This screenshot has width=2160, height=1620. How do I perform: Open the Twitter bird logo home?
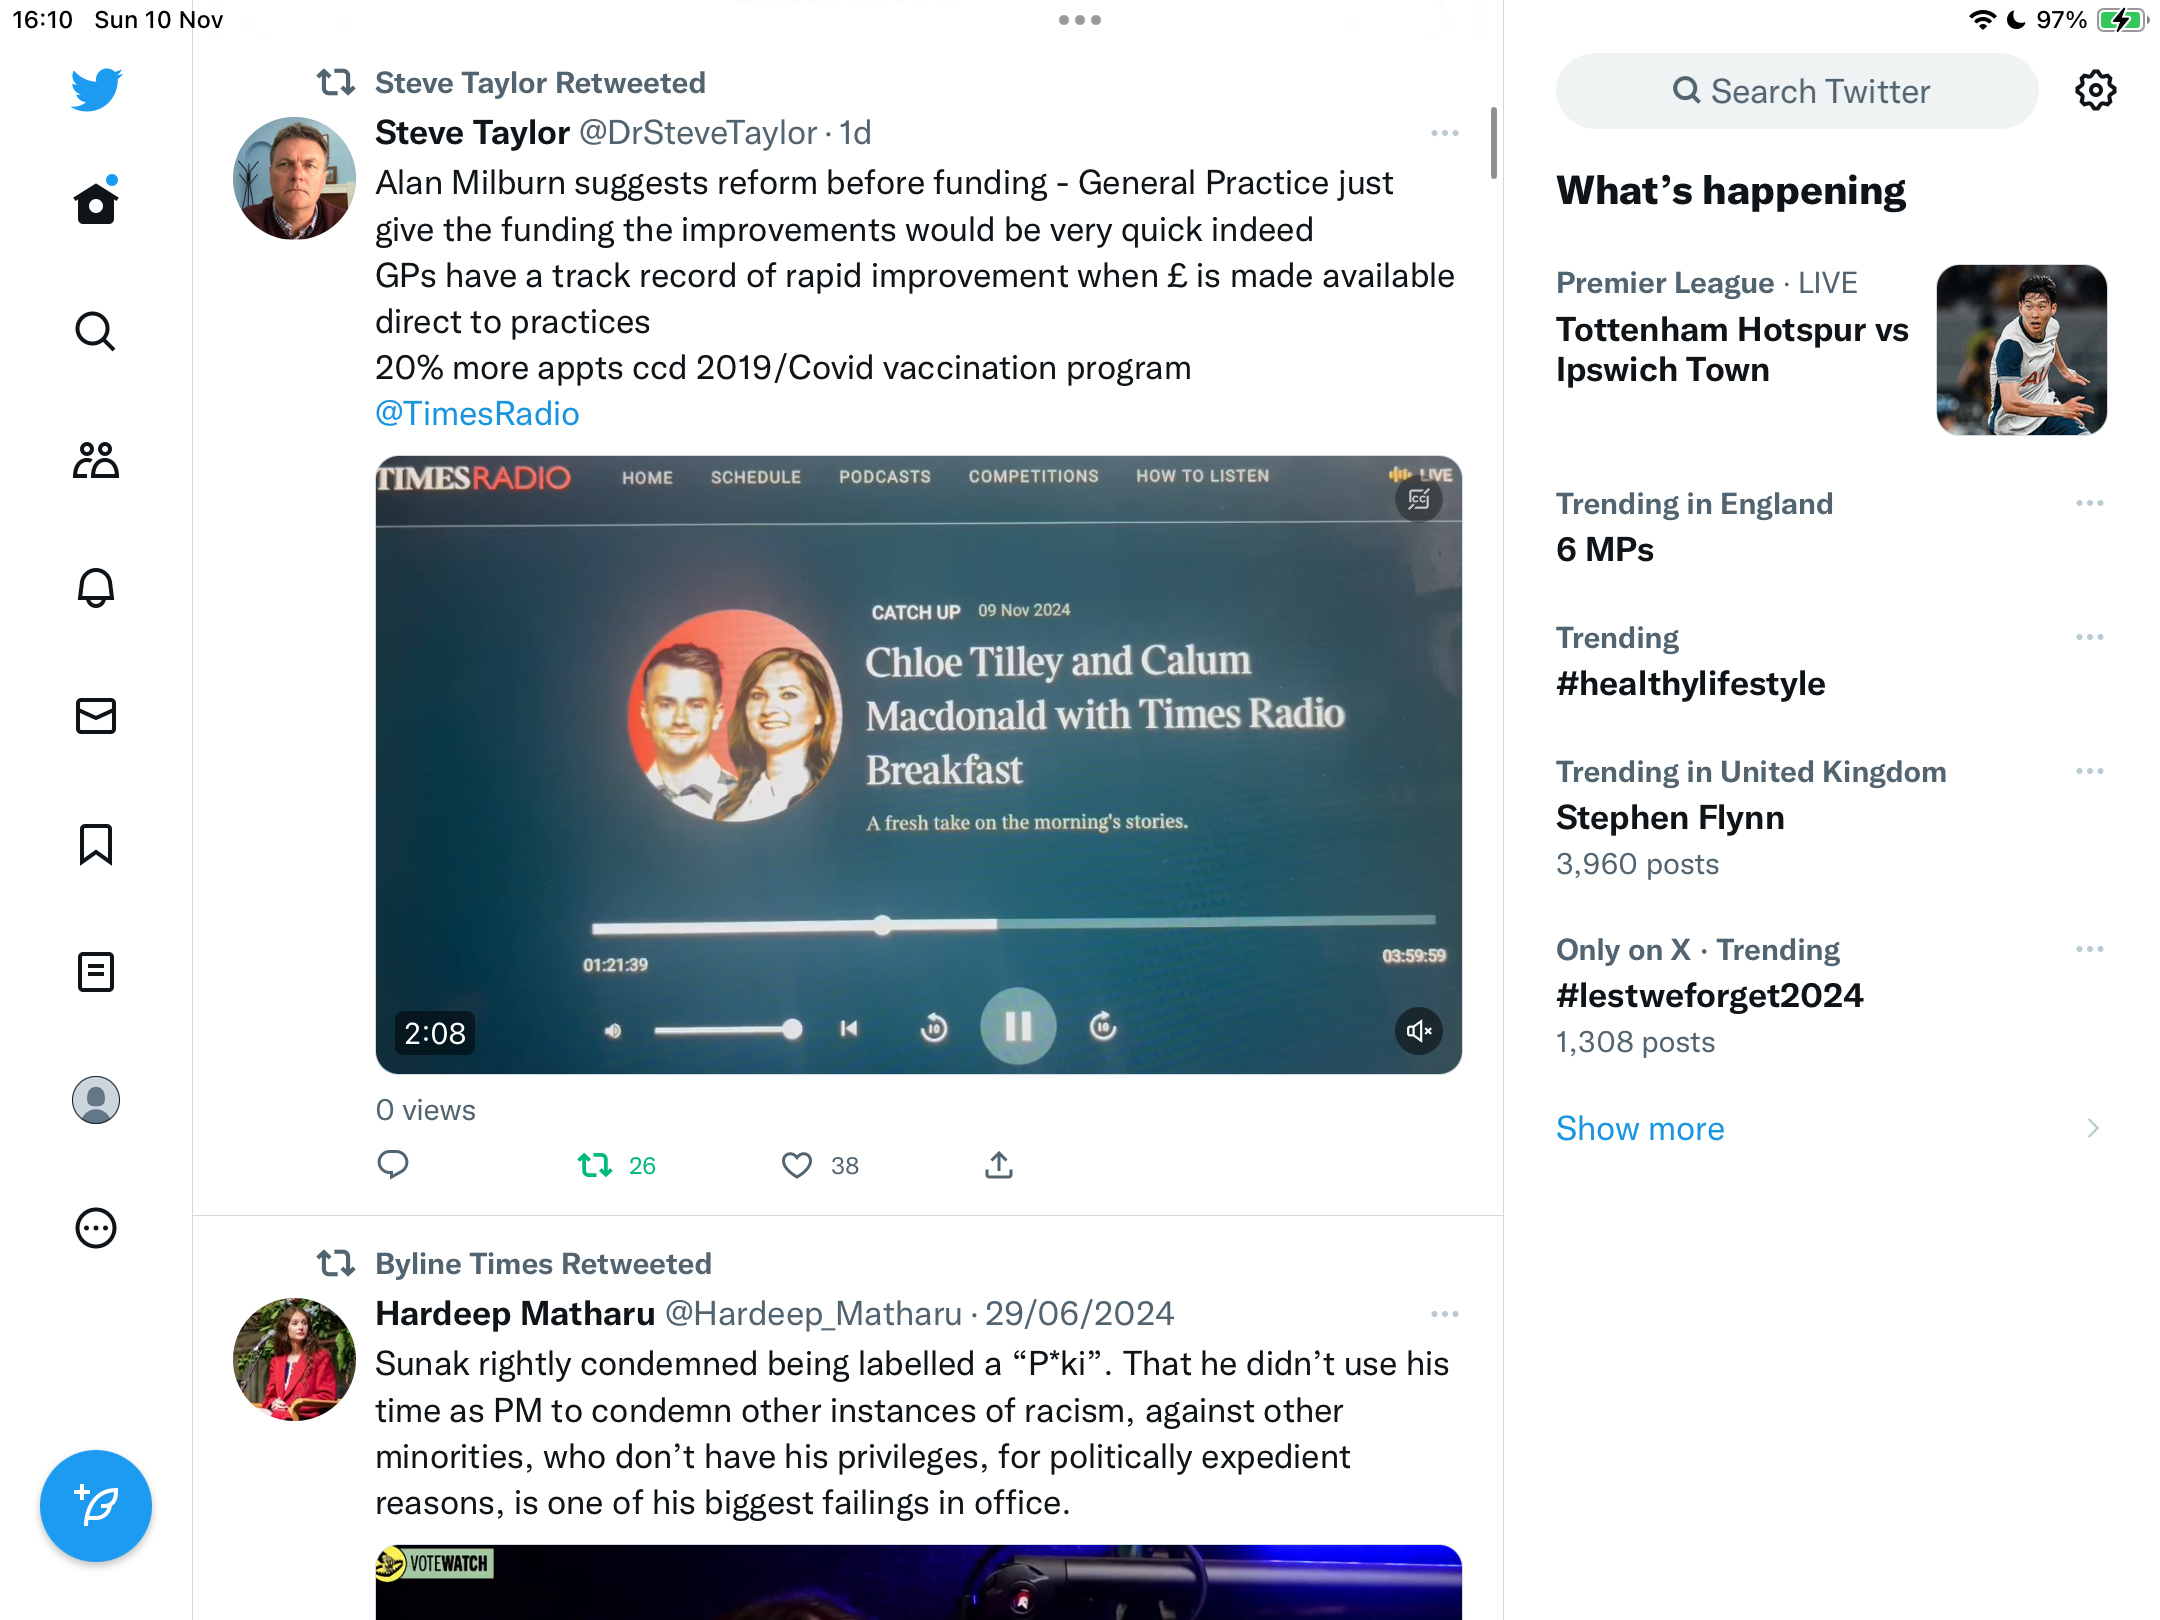pos(96,89)
